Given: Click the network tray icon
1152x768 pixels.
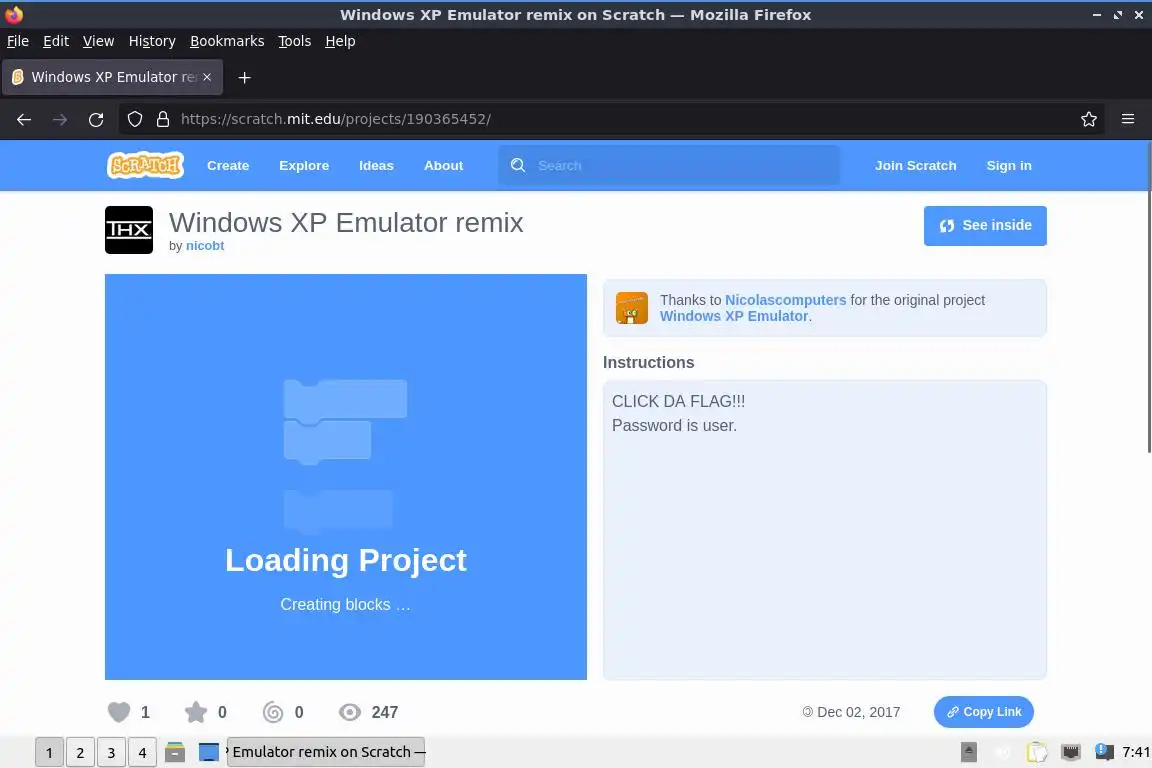Looking at the screenshot, I should click(1071, 752).
